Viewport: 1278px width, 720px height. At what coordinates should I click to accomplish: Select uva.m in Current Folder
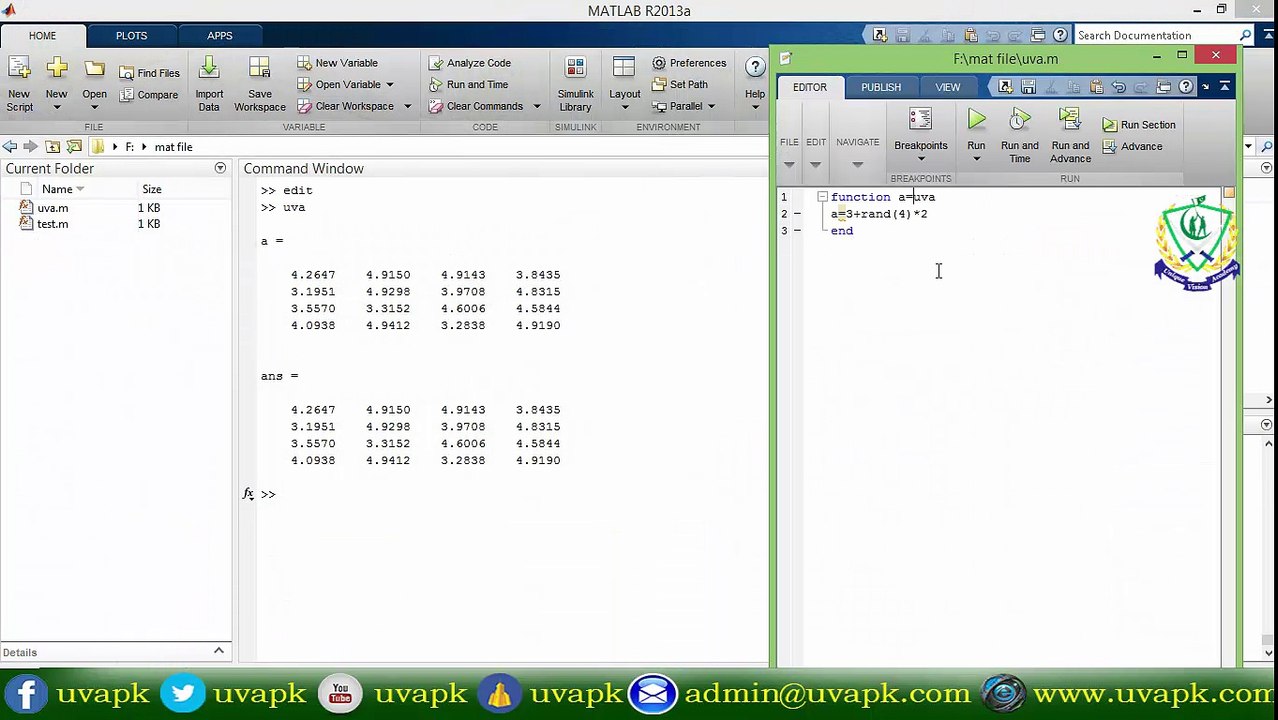click(53, 208)
